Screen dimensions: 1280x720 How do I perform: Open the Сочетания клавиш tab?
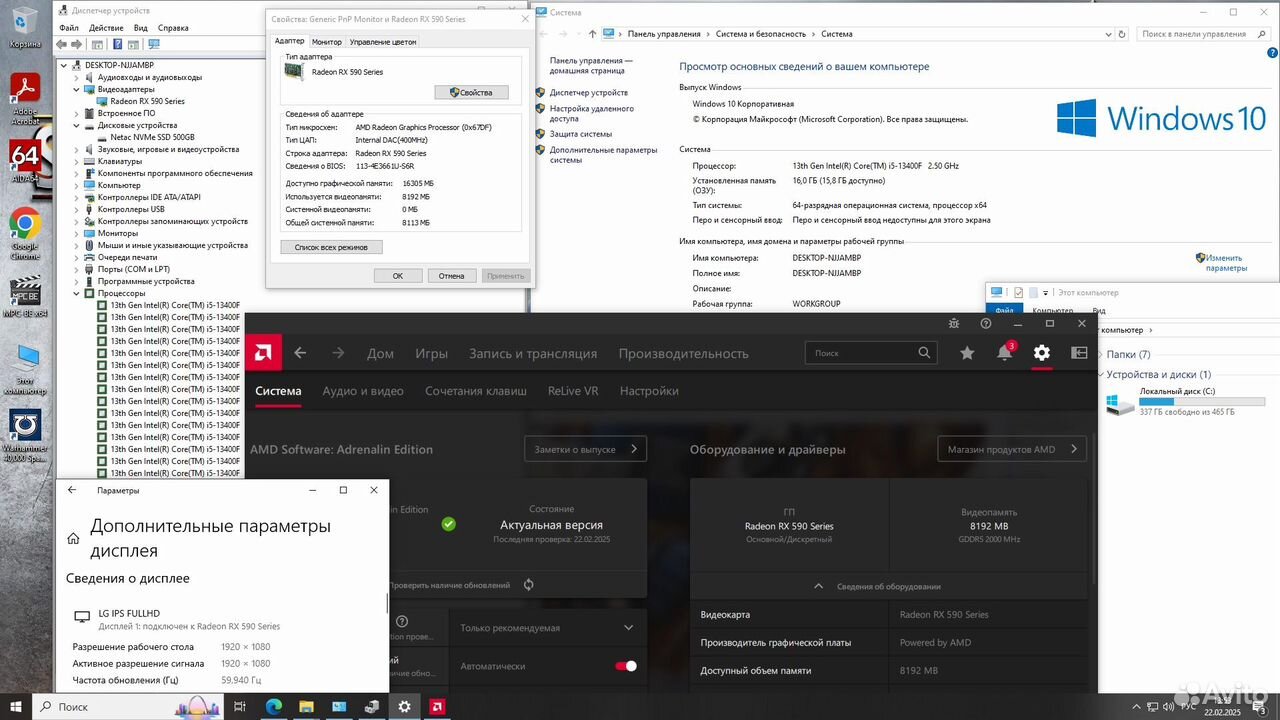(476, 391)
